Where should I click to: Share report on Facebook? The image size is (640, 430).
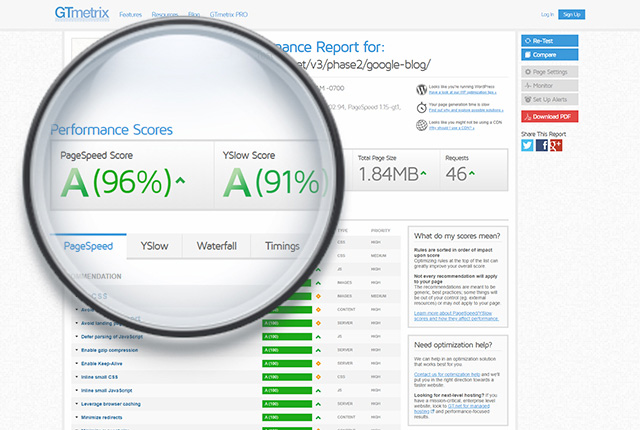[541, 145]
